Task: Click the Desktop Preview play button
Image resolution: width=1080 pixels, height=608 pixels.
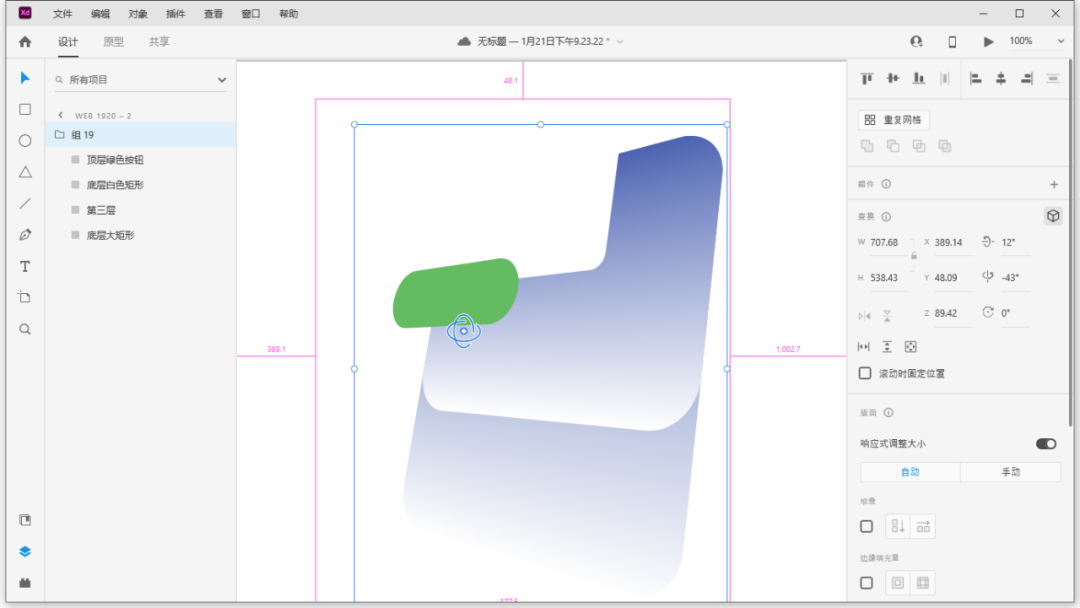Action: (x=988, y=42)
